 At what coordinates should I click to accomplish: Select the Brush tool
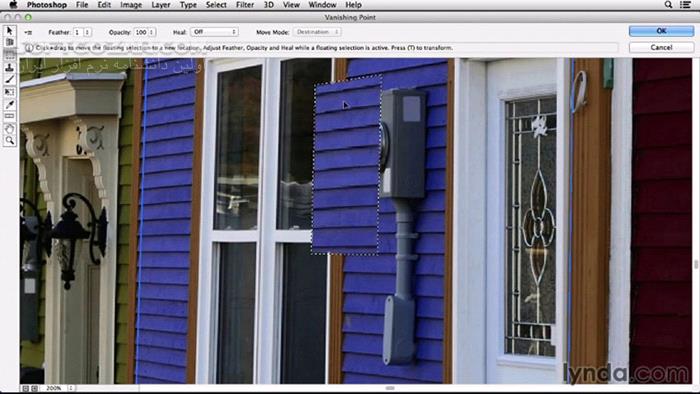[9, 79]
